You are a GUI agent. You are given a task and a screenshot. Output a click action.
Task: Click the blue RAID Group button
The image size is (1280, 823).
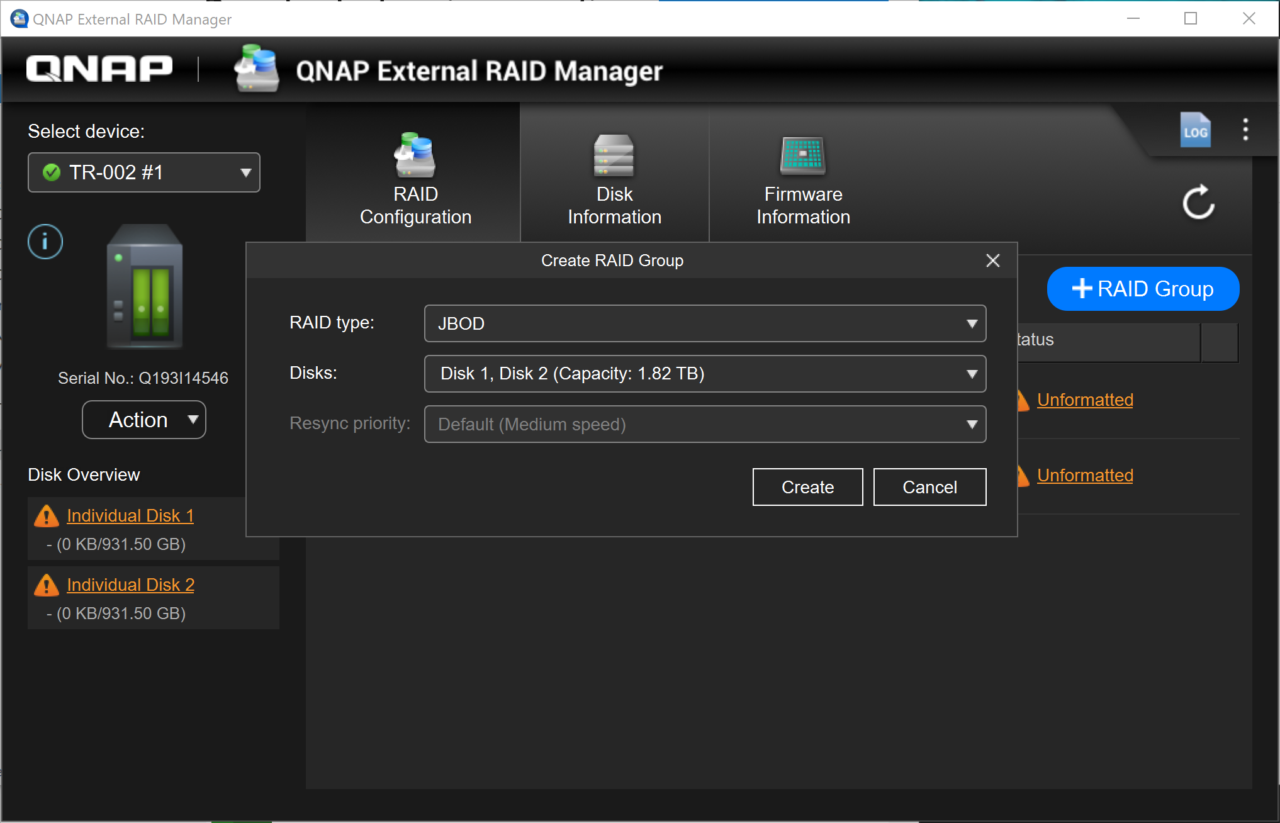point(1143,288)
